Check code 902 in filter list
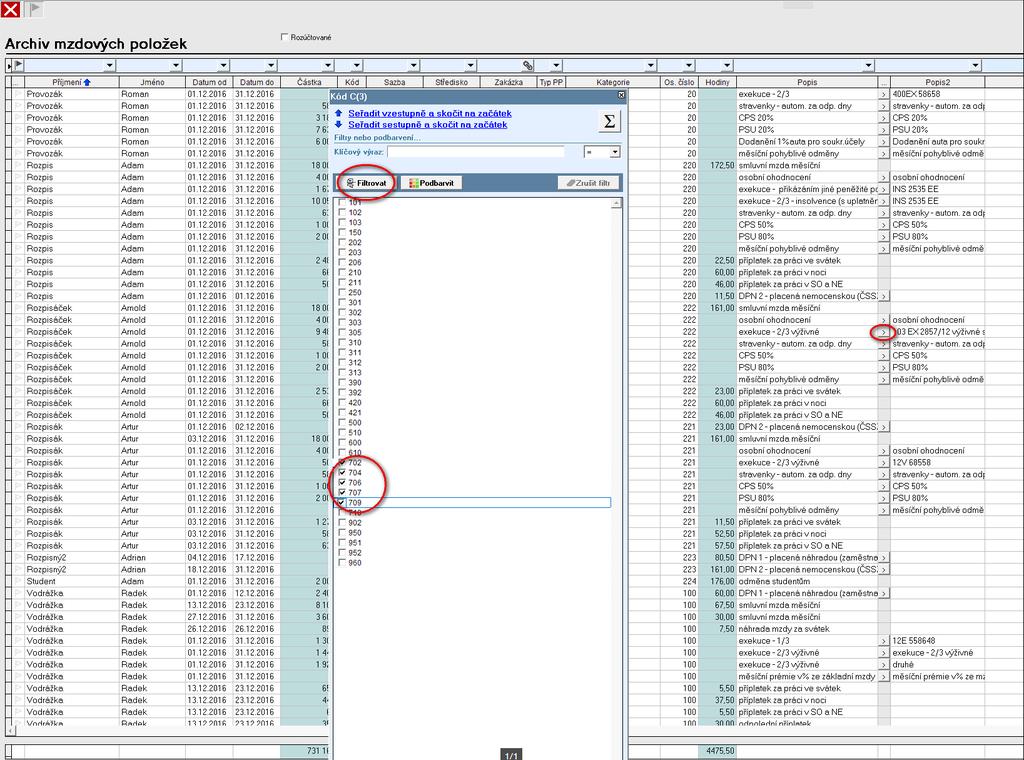 [x=342, y=522]
